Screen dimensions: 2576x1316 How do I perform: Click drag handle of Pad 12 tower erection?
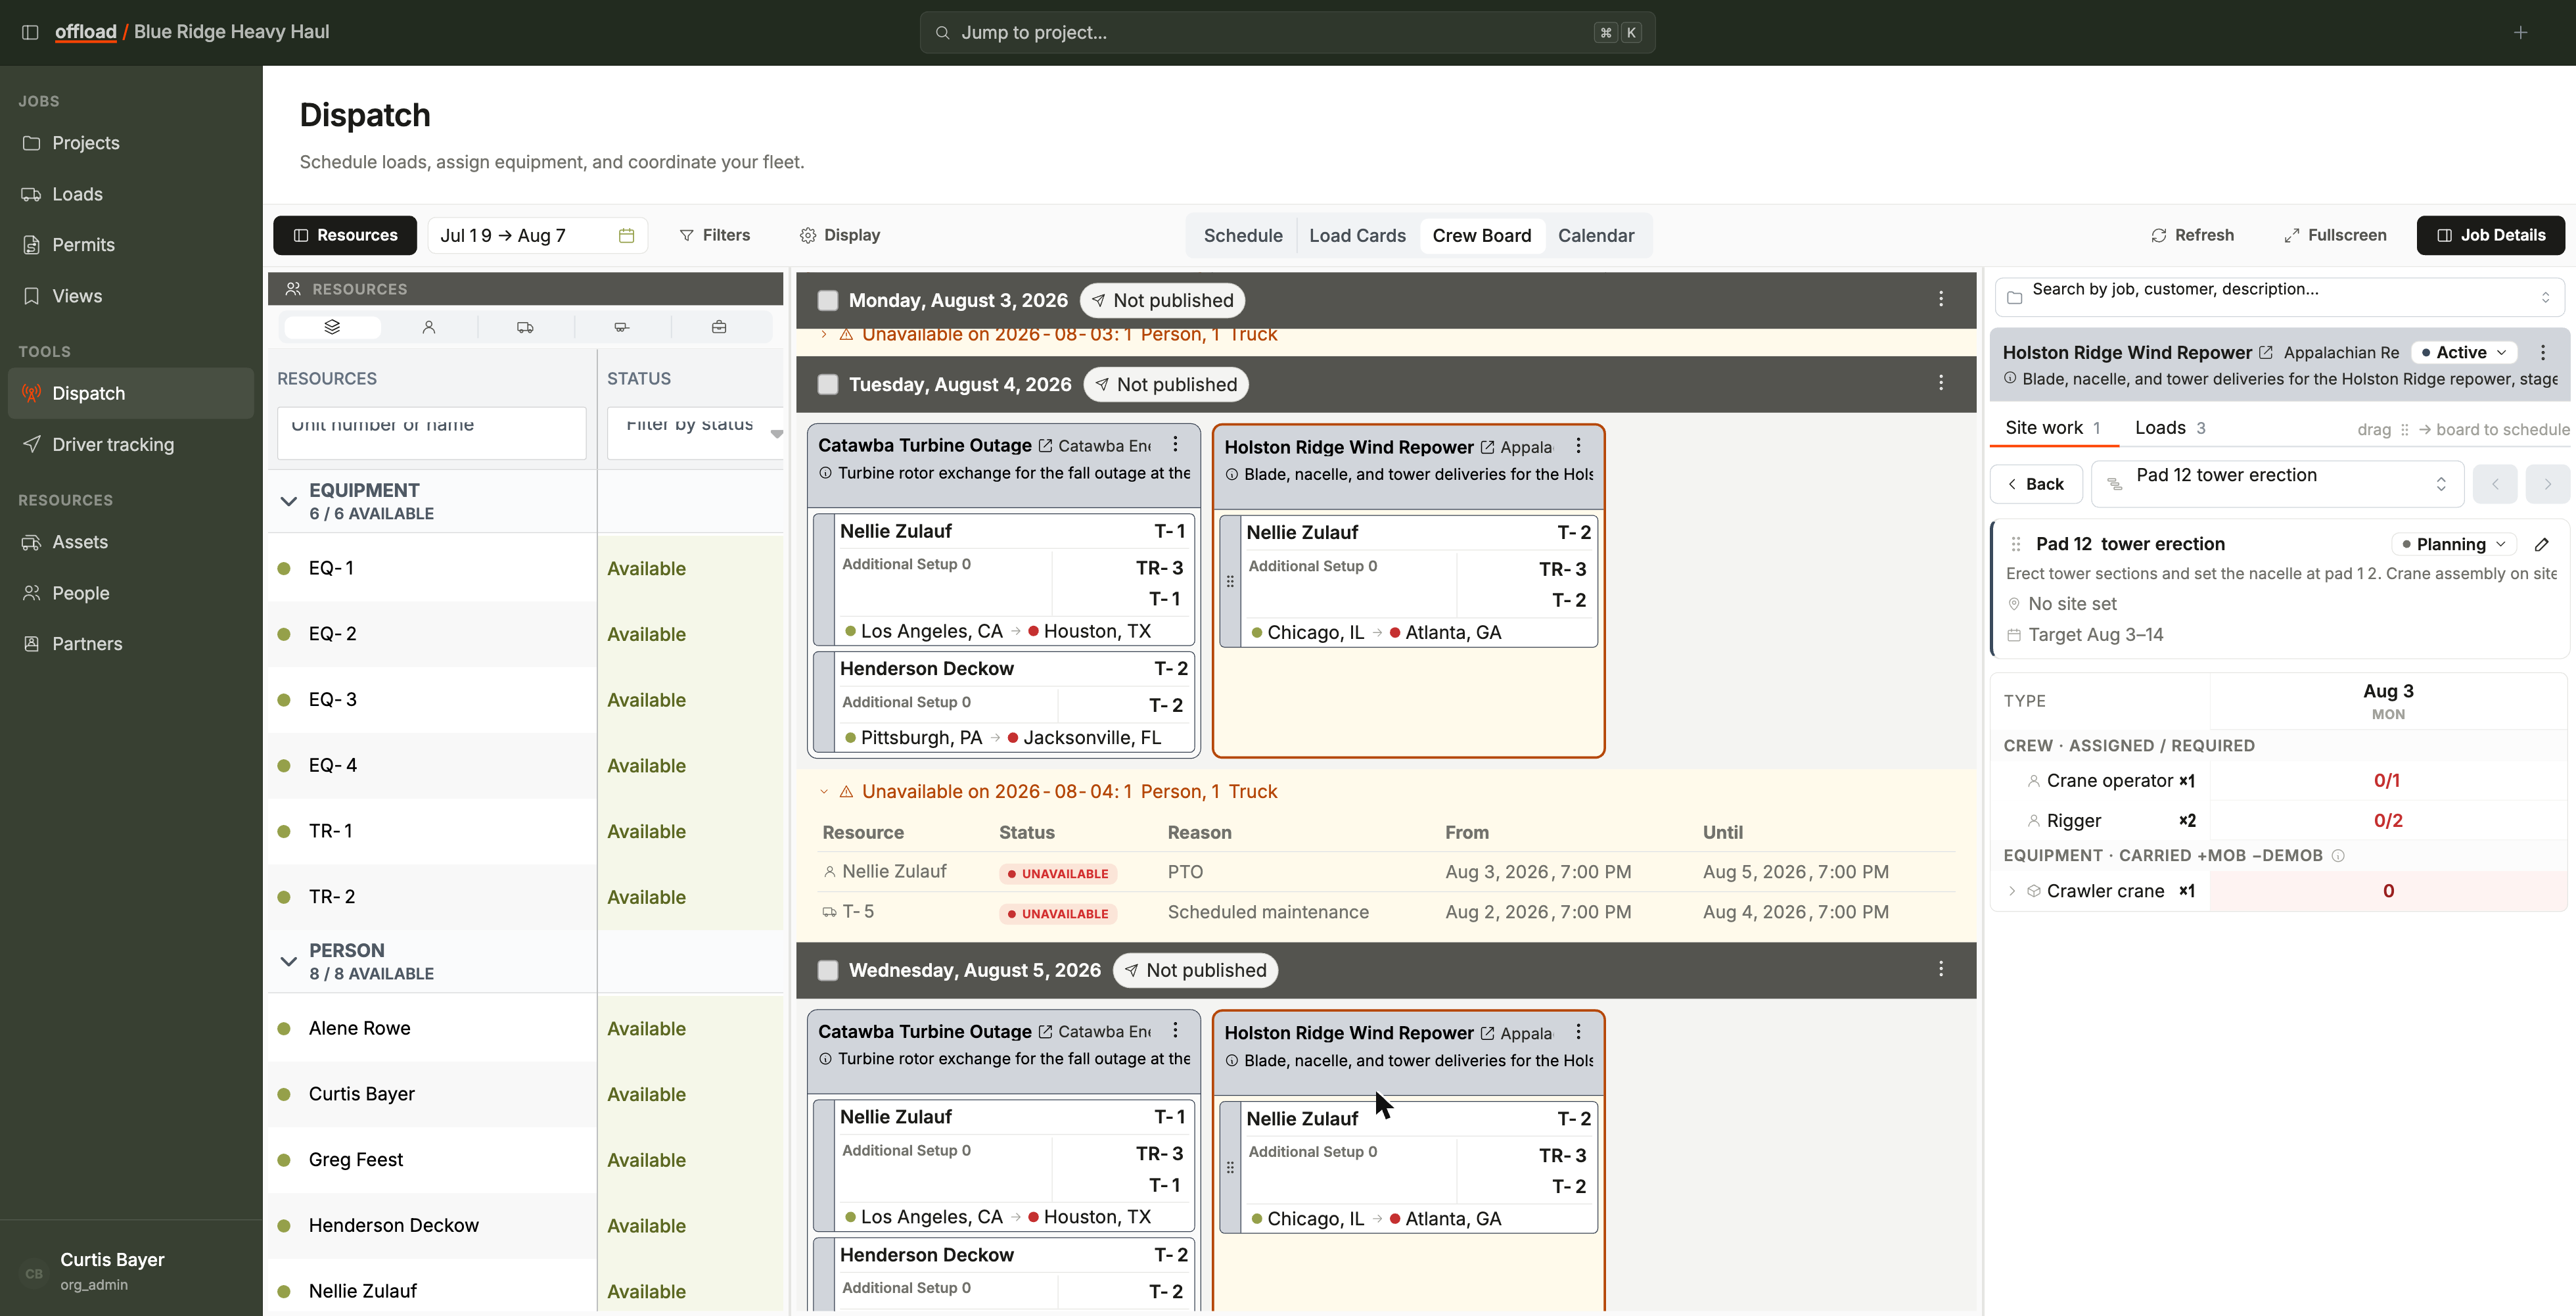[2016, 544]
